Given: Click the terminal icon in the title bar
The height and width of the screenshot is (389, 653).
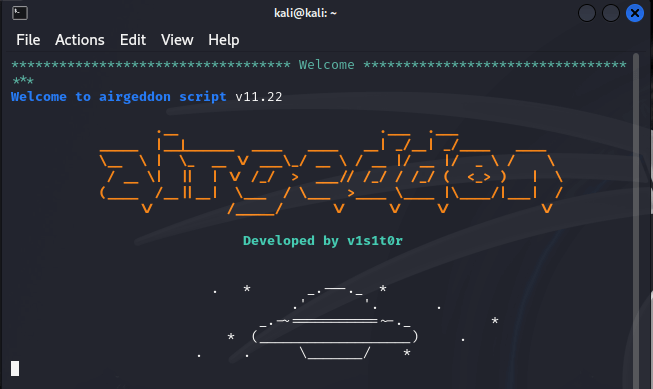Looking at the screenshot, I should (20, 13).
